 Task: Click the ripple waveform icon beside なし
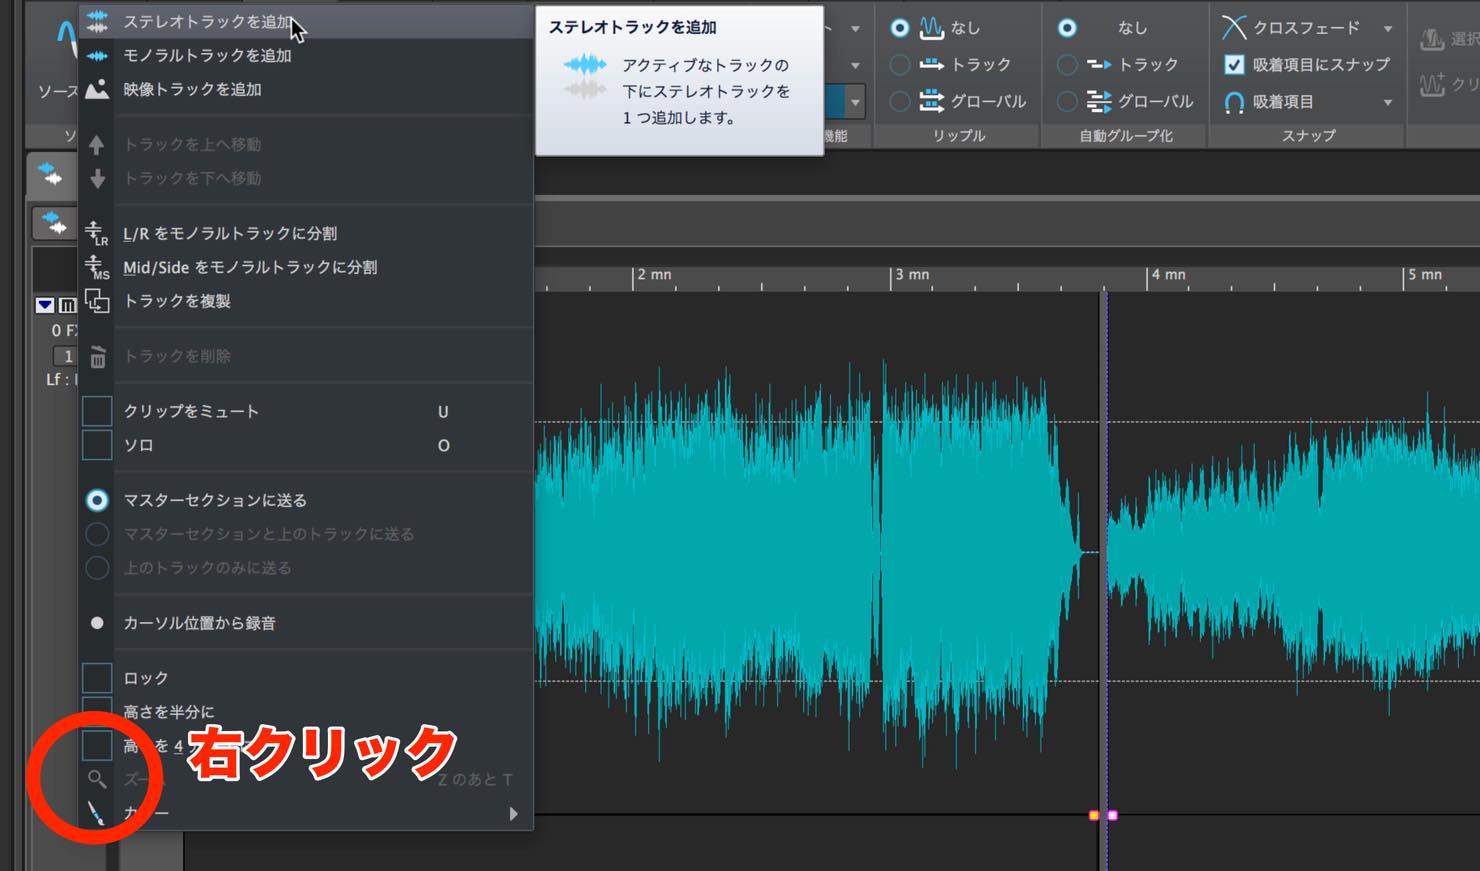[x=932, y=28]
